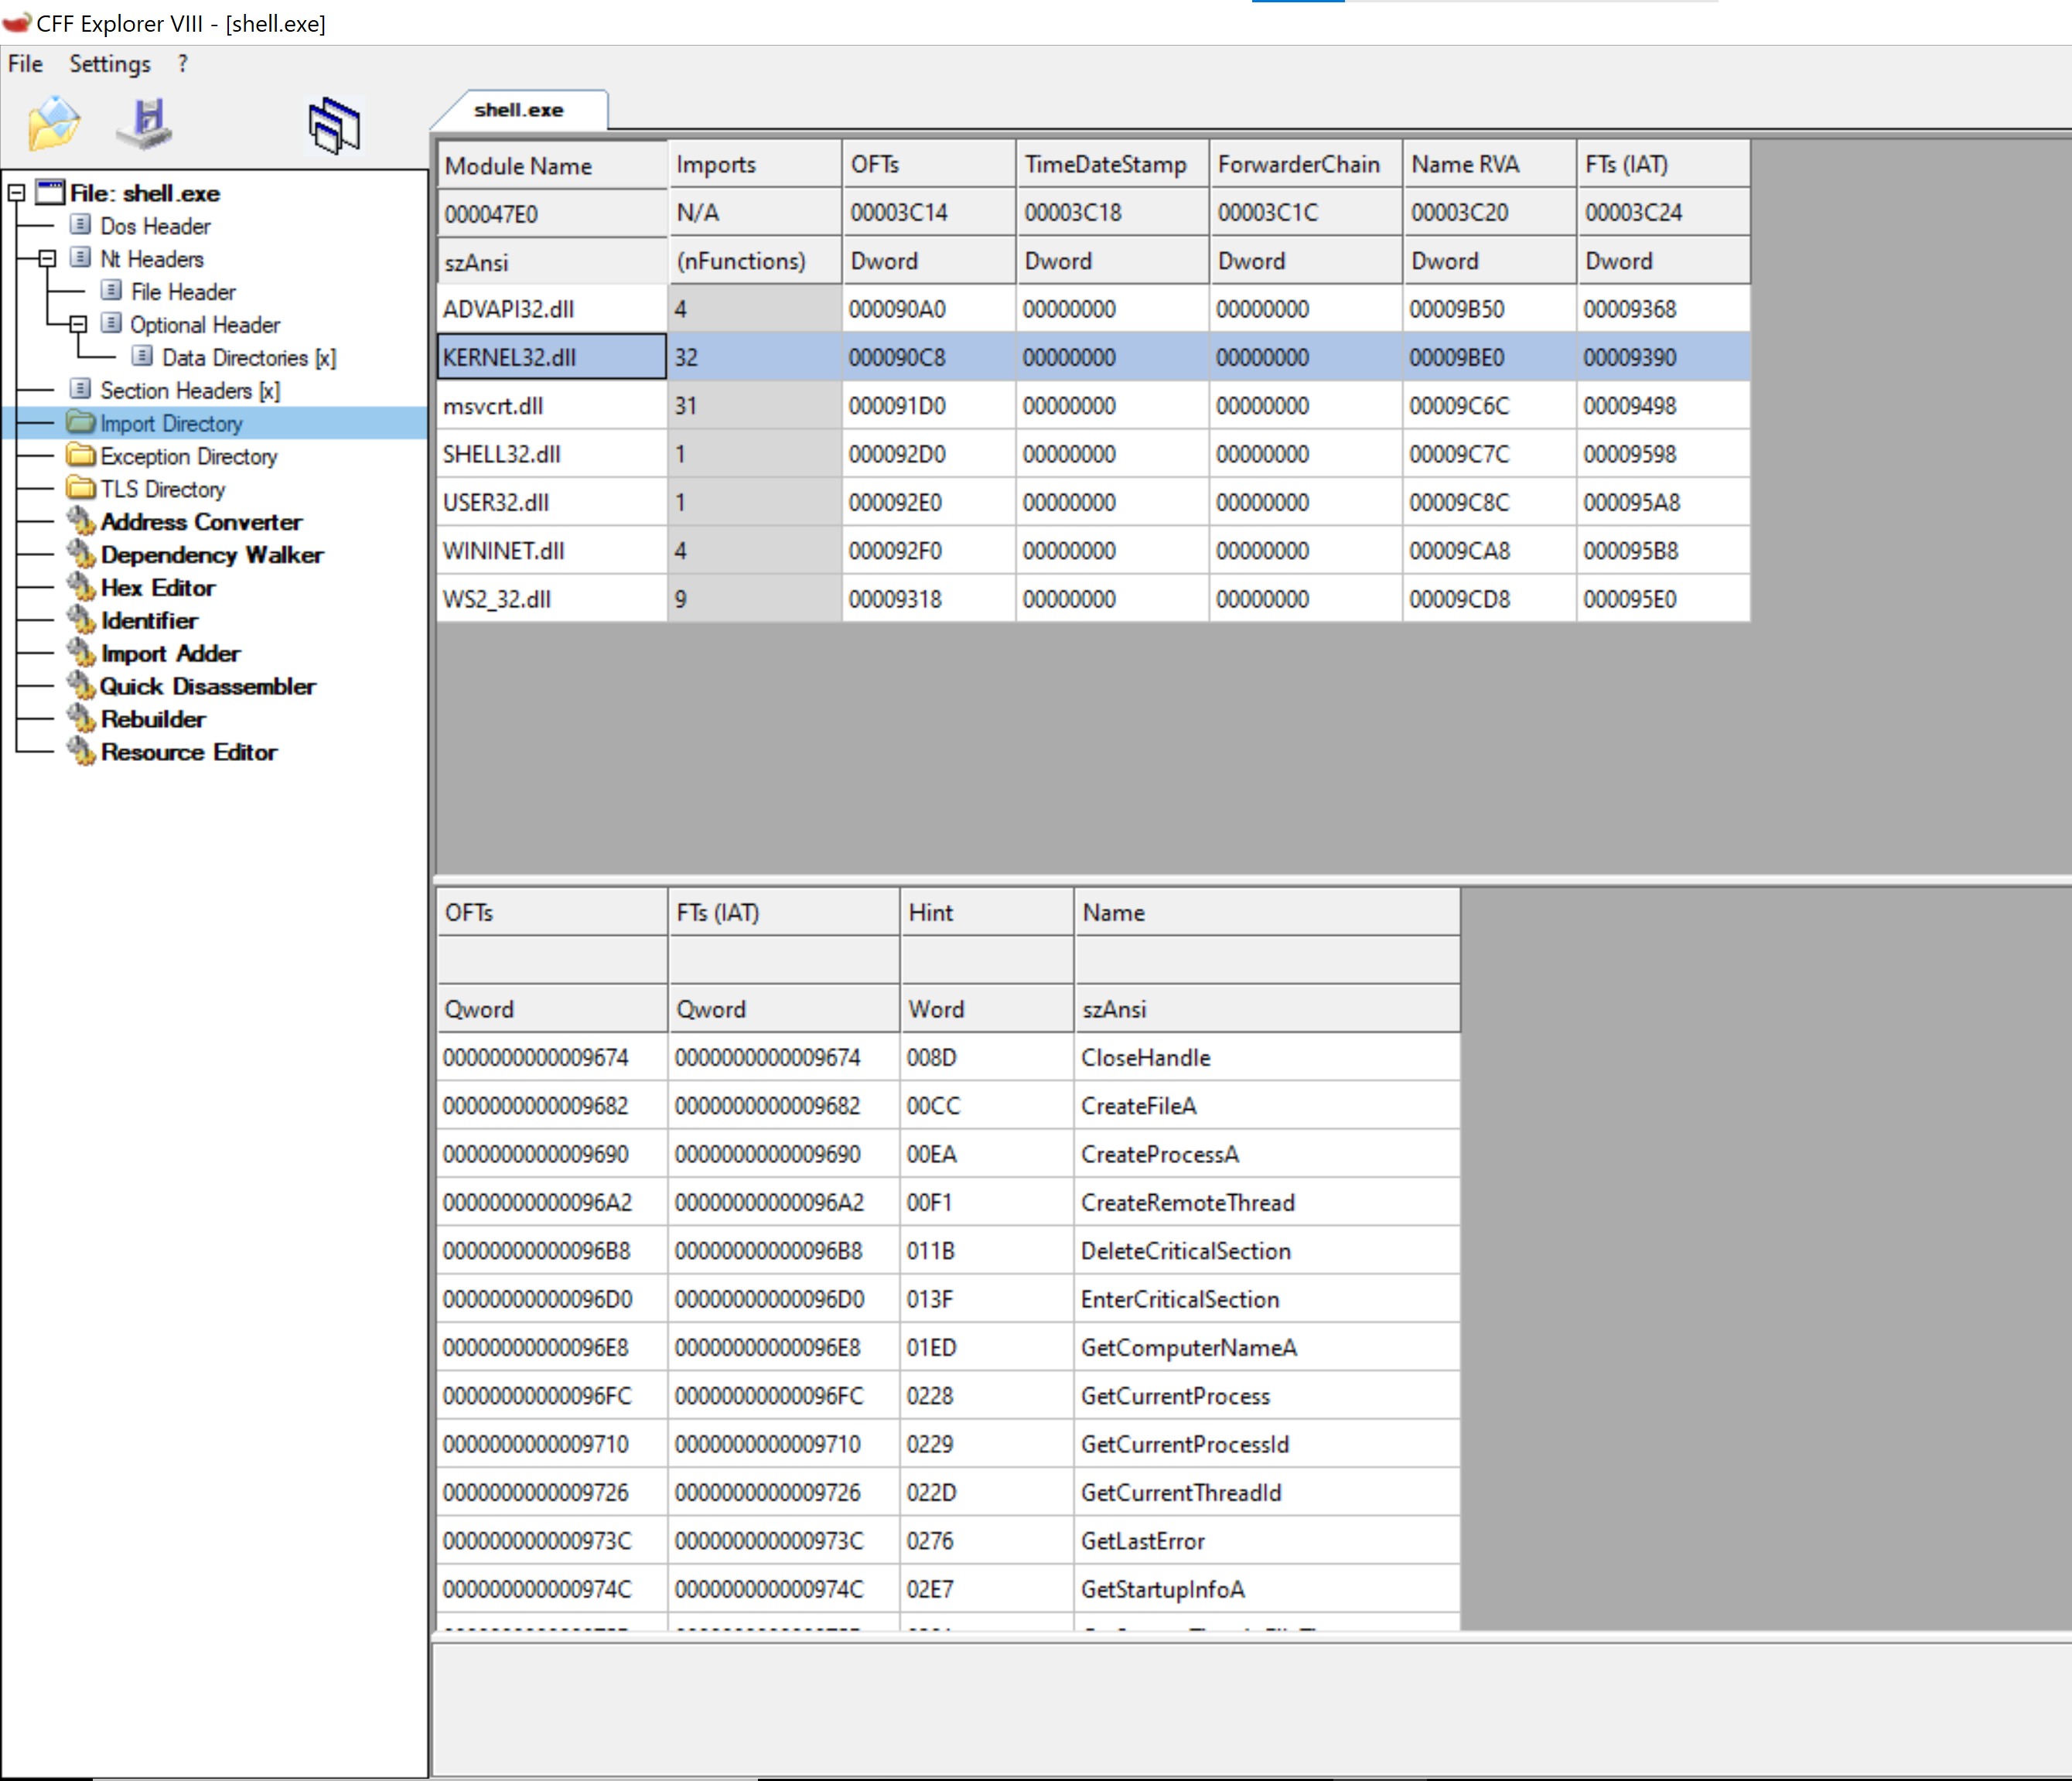
Task: Switch to the shell.exe tab
Action: click(x=519, y=110)
